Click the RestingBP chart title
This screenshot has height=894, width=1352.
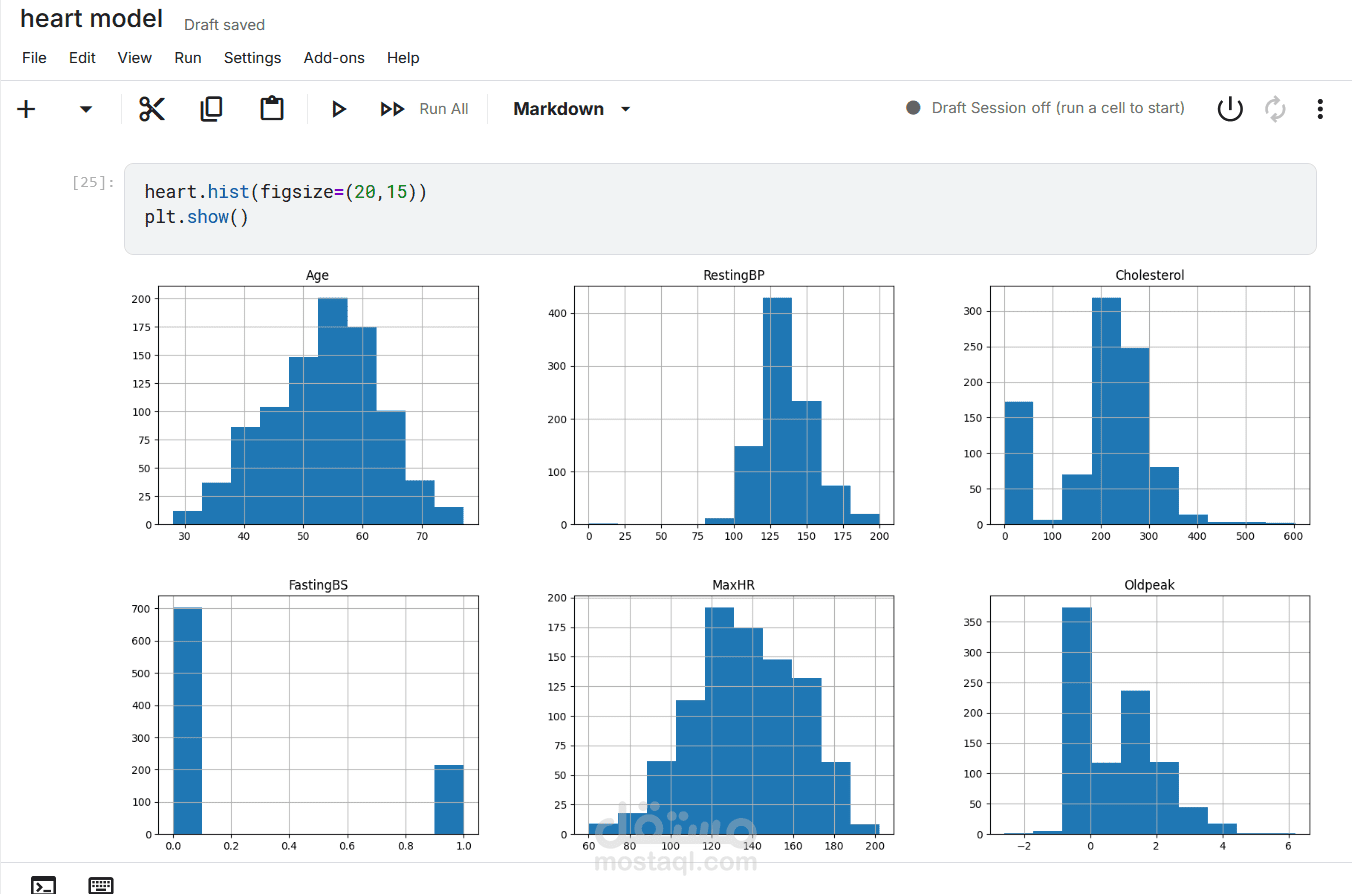pos(734,275)
